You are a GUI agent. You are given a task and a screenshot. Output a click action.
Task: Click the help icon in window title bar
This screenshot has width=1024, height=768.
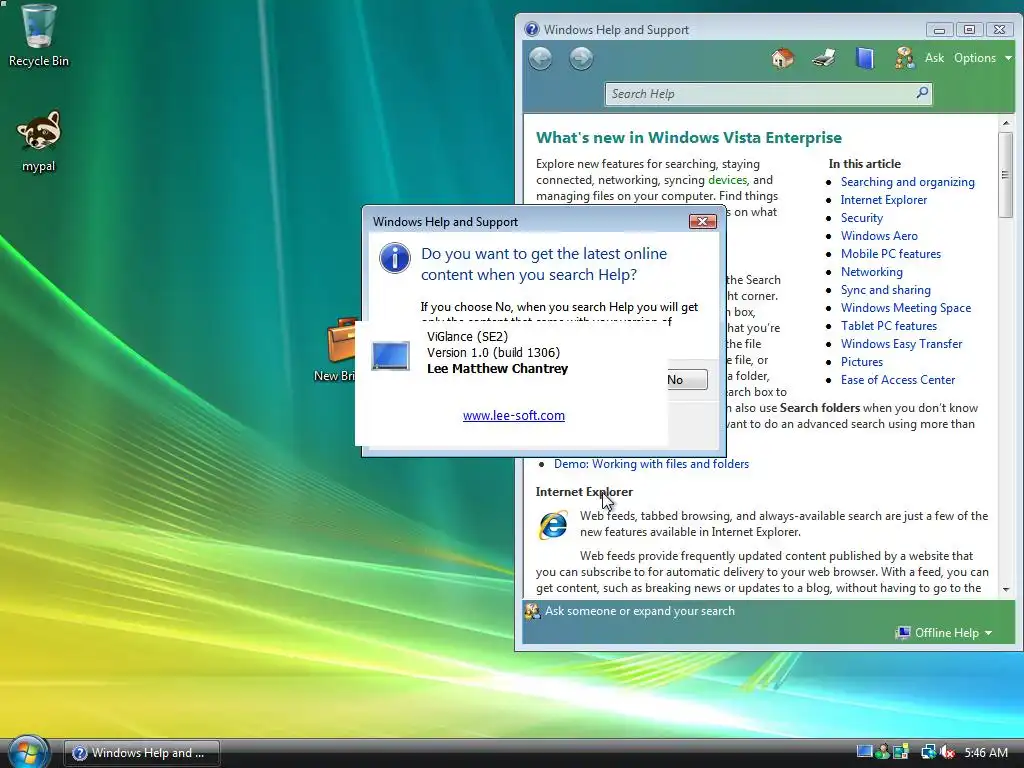[x=532, y=29]
